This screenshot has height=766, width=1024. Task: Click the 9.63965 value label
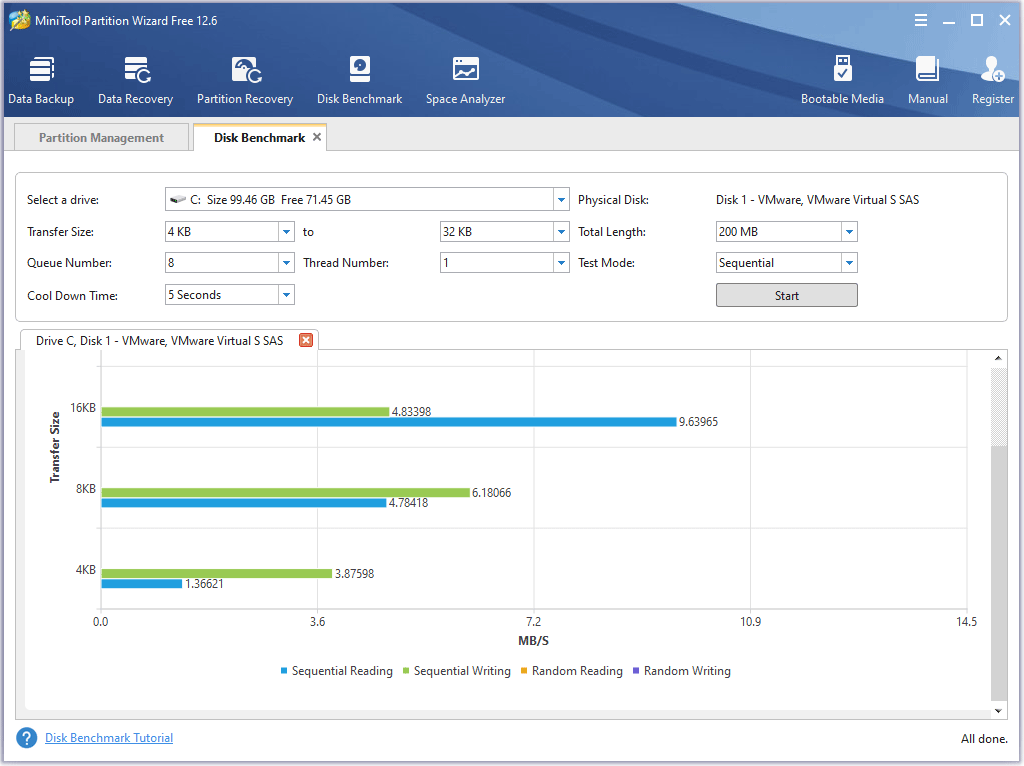[x=698, y=422]
